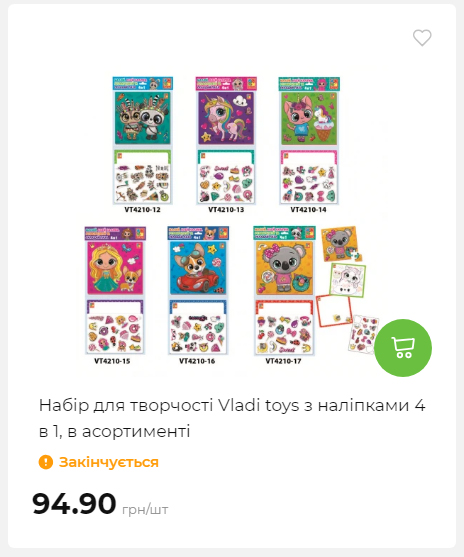464x557 pixels.
Task: Select the VT4210-12 owl and panda set
Action: click(142, 140)
